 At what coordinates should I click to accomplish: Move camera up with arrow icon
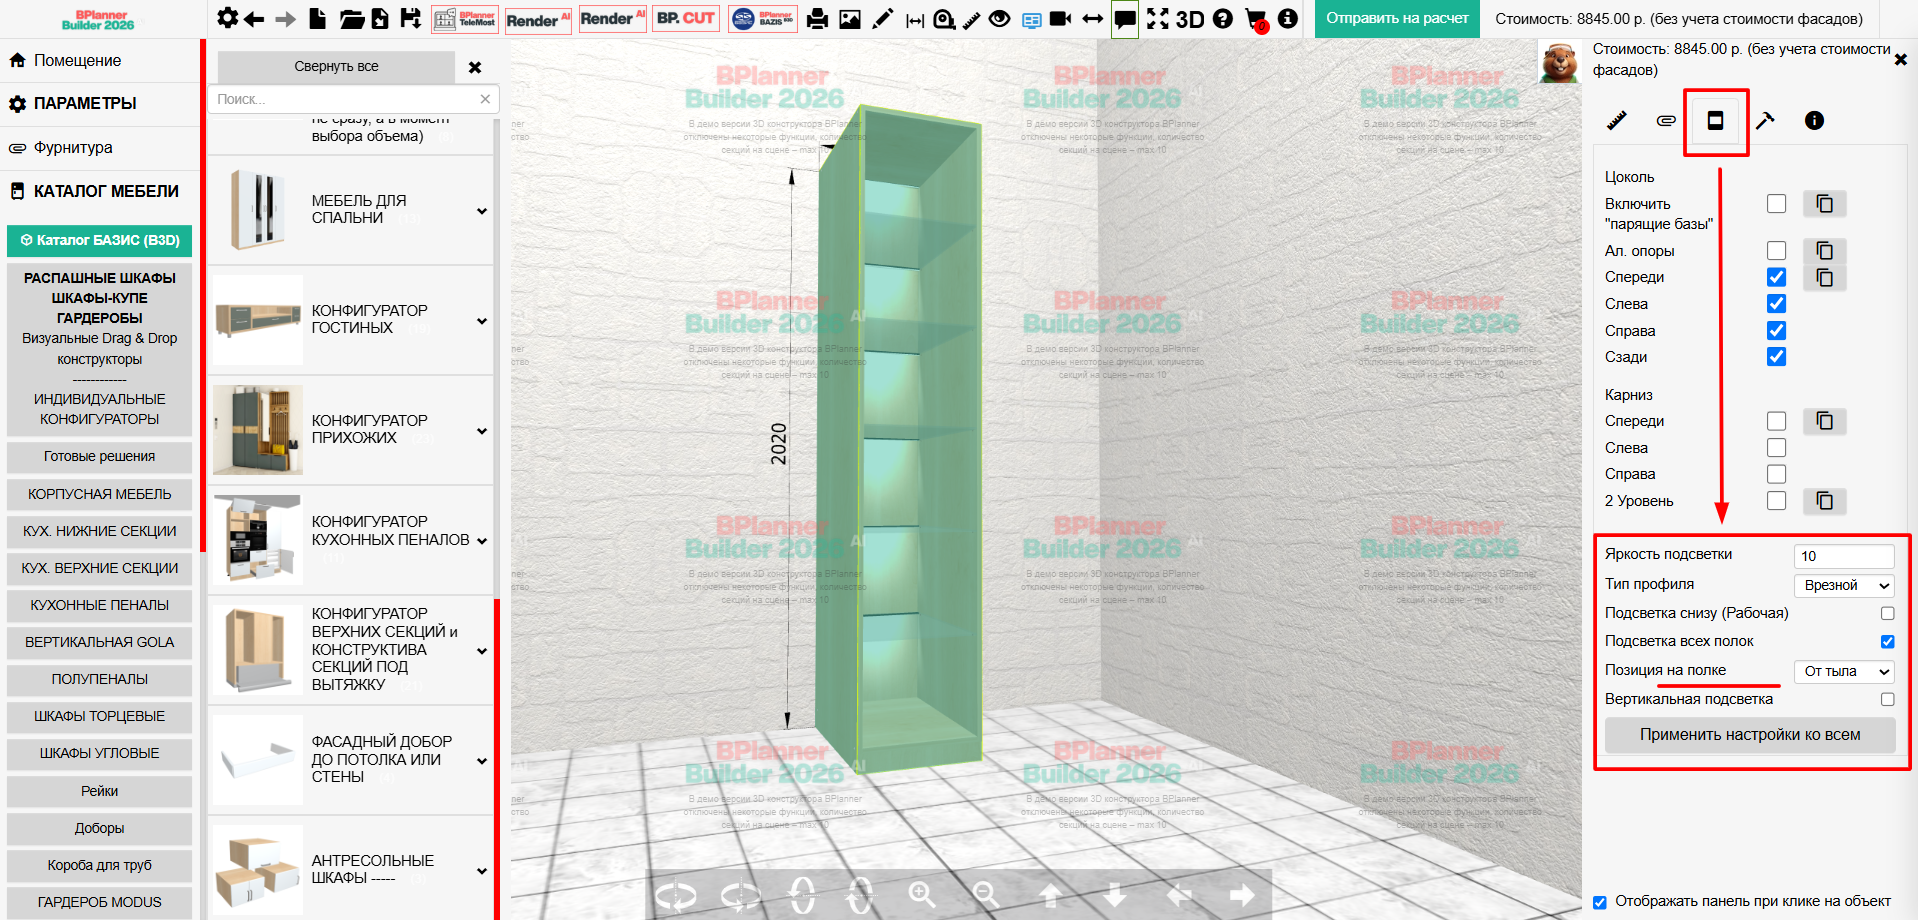pos(1050,895)
